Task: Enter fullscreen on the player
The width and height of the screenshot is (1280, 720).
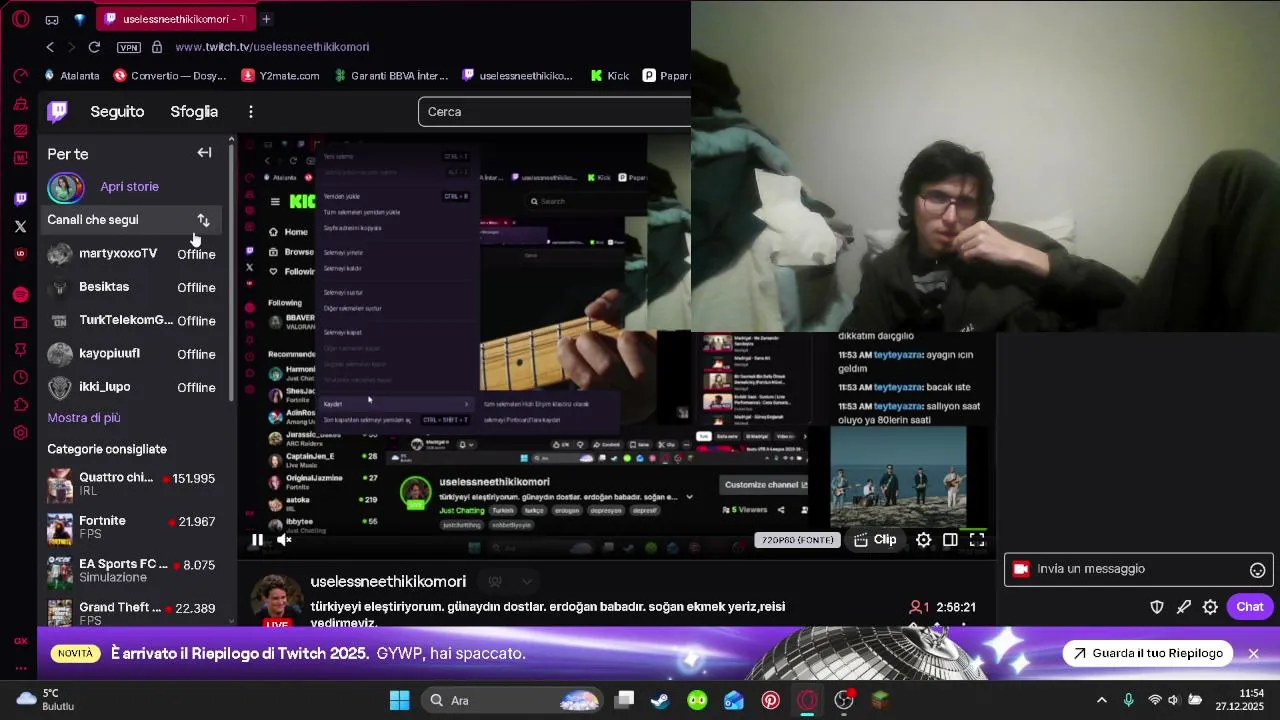Action: [x=977, y=540]
